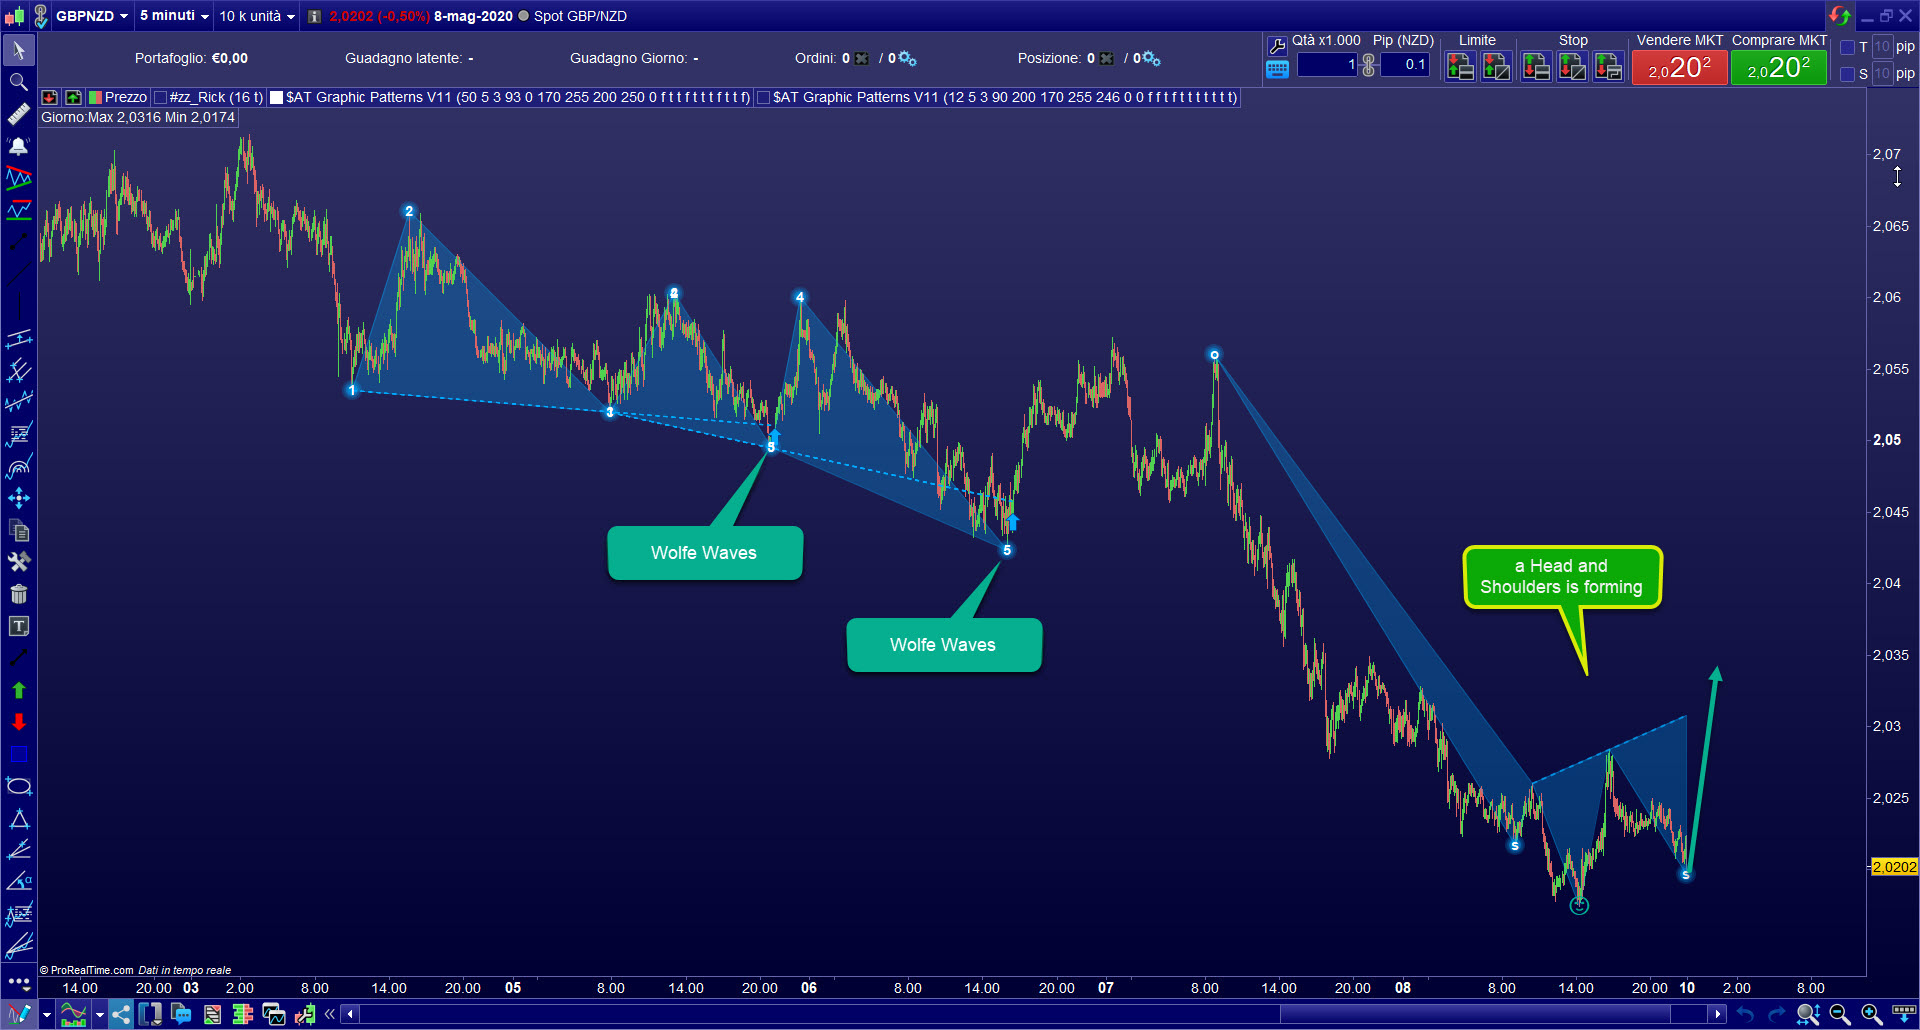Open the wrench settings tool
1920x1030 pixels.
pyautogui.click(x=18, y=562)
